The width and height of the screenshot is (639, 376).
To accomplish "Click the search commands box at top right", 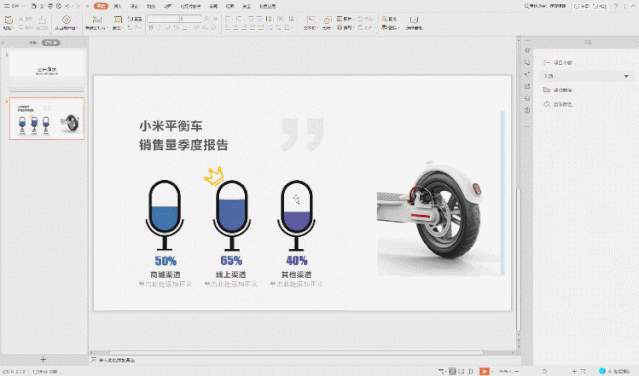I will click(545, 6).
